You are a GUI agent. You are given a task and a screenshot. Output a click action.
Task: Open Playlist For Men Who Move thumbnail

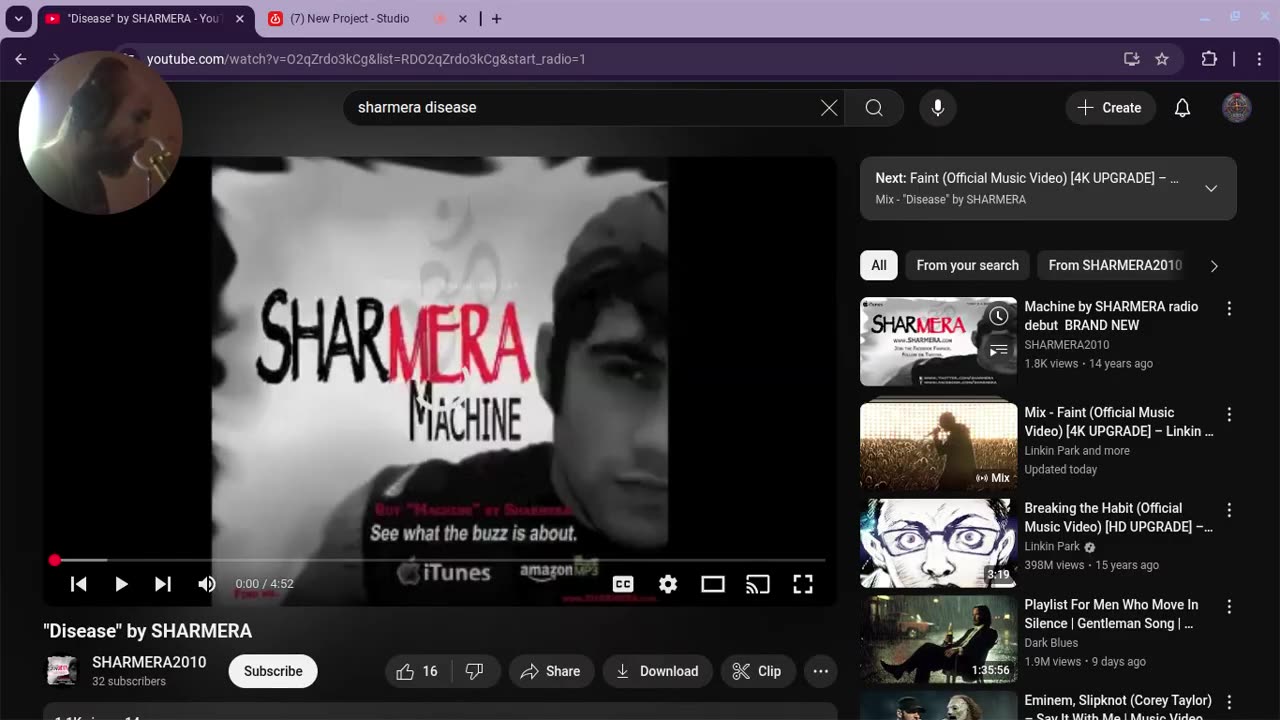tap(938, 639)
